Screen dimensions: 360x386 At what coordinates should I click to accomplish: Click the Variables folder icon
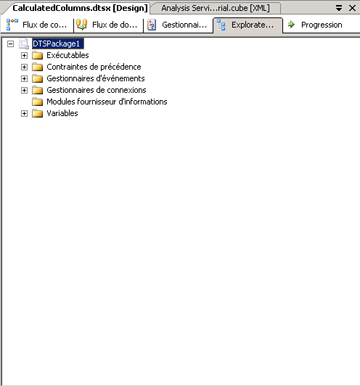37,113
